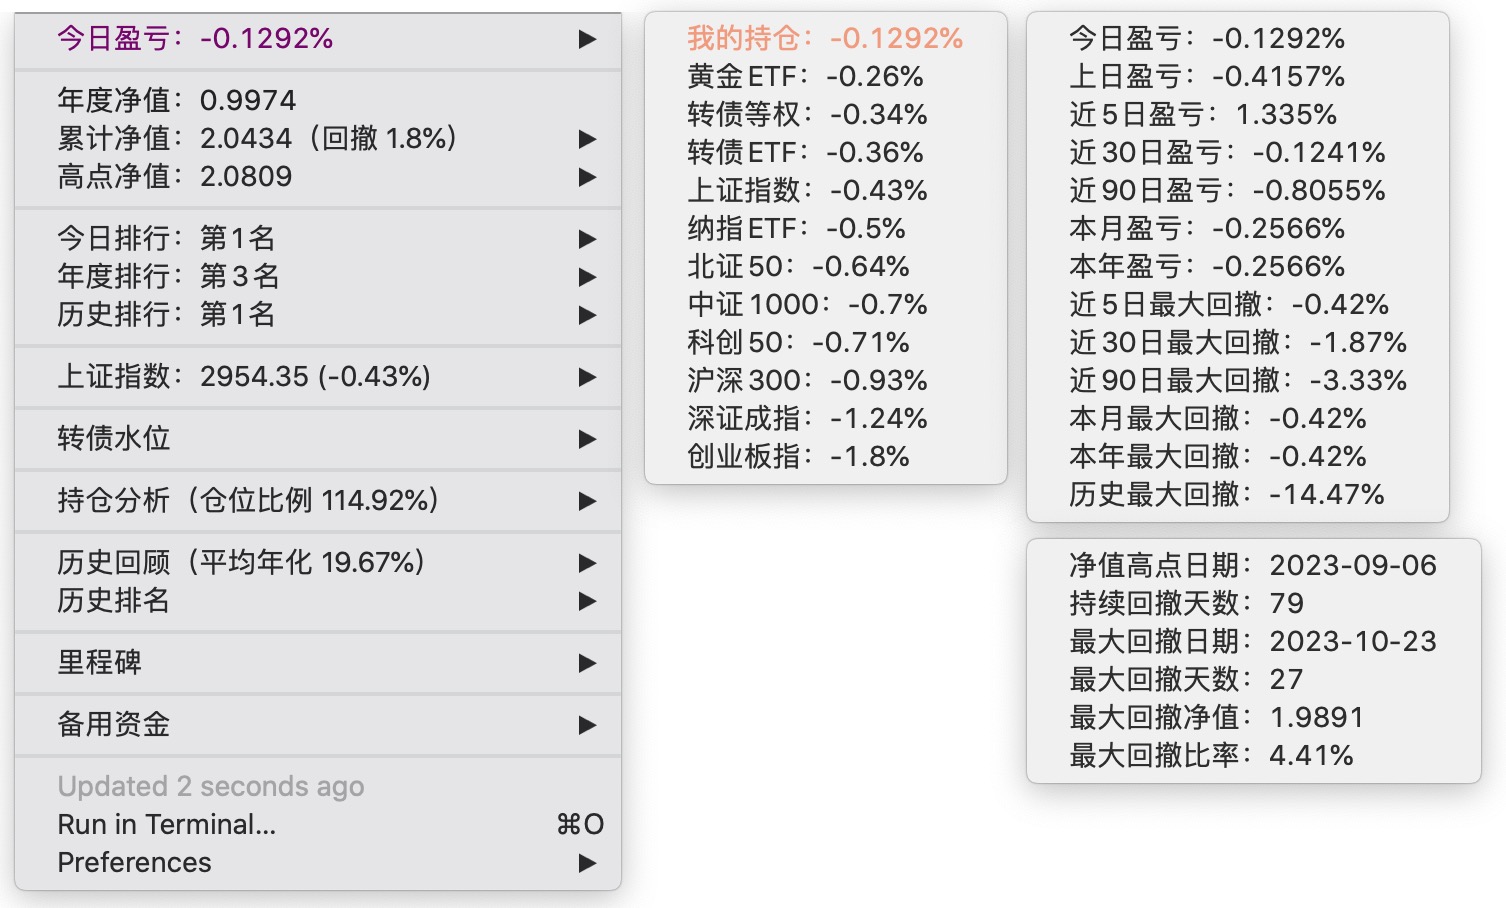
Task: Choose the 里程碑 menu item
Action: pos(100,662)
